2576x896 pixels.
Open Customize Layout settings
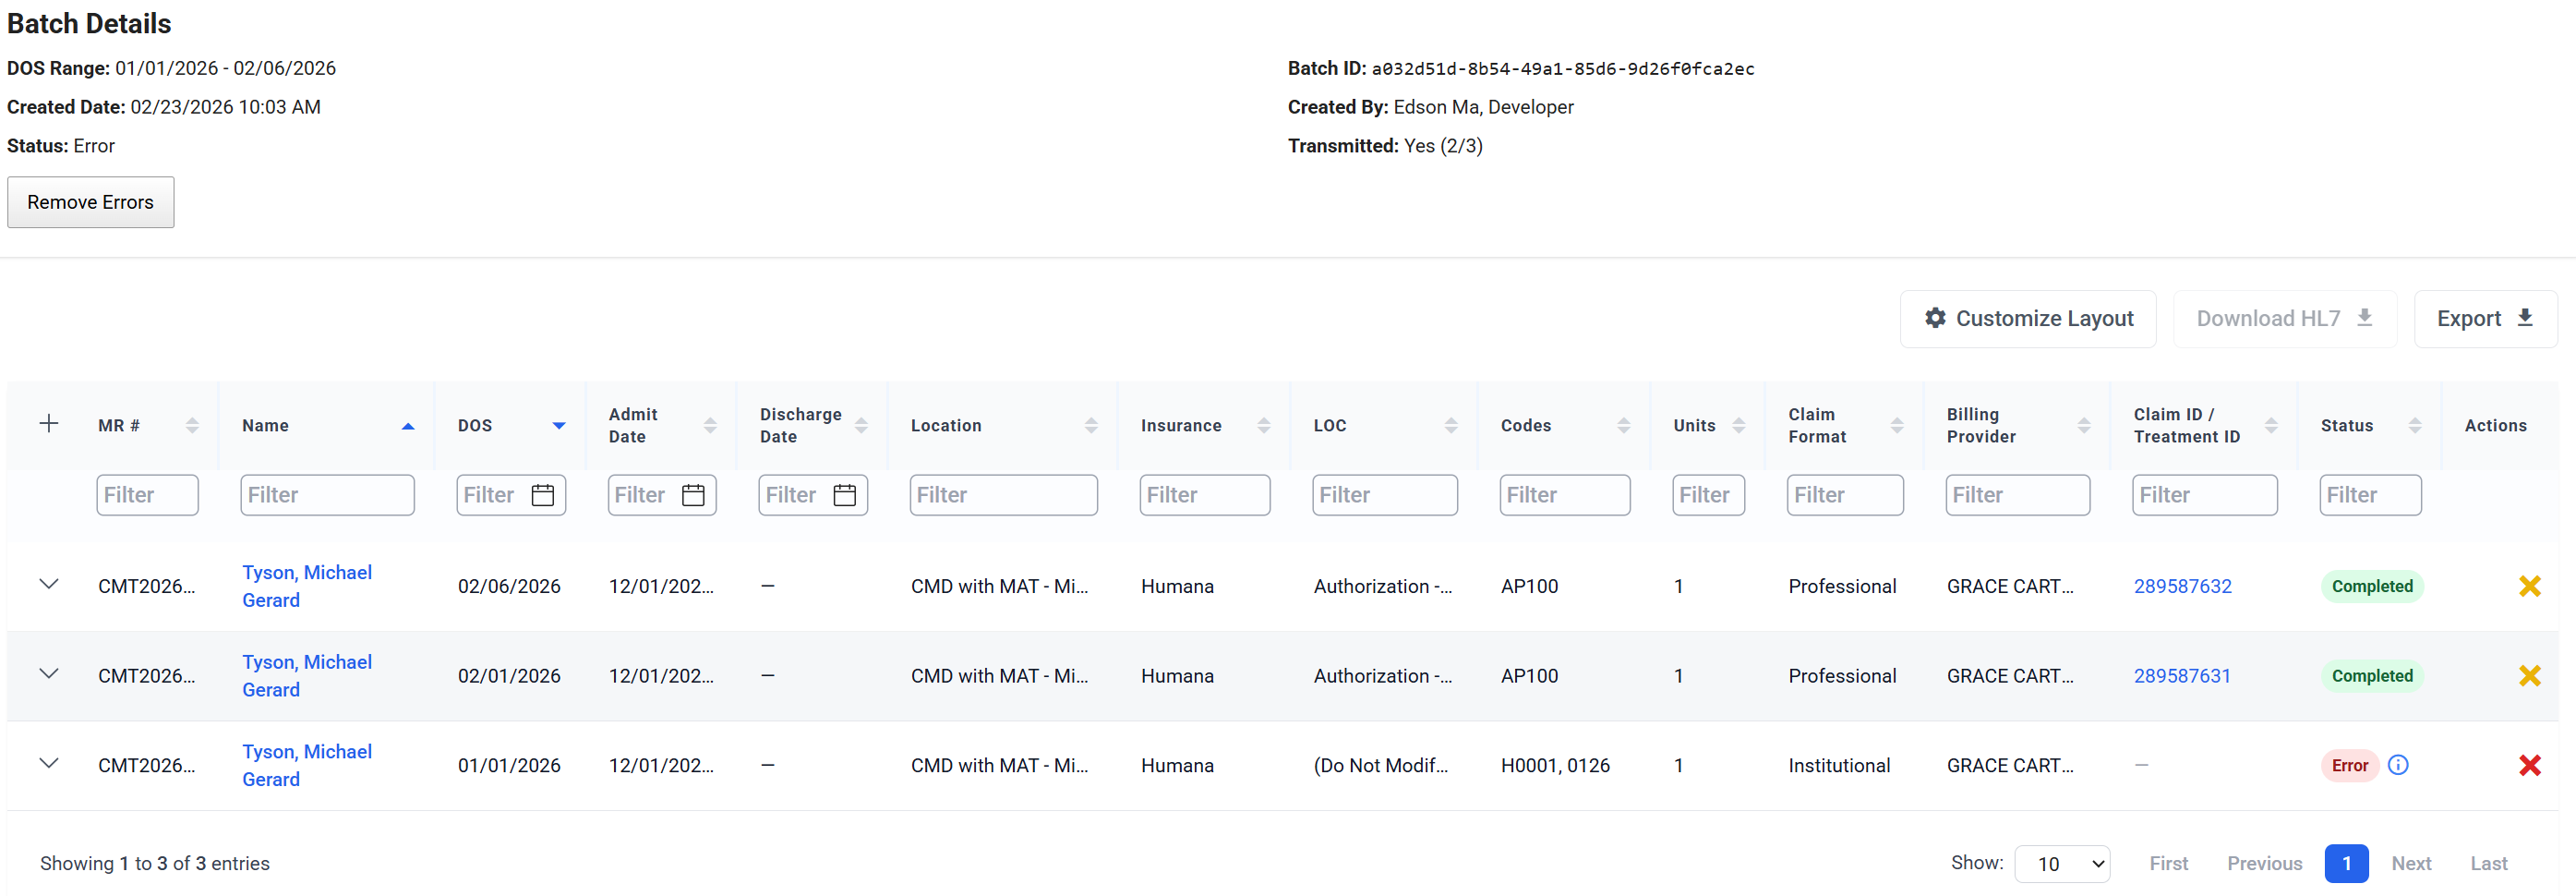[x=2028, y=319]
